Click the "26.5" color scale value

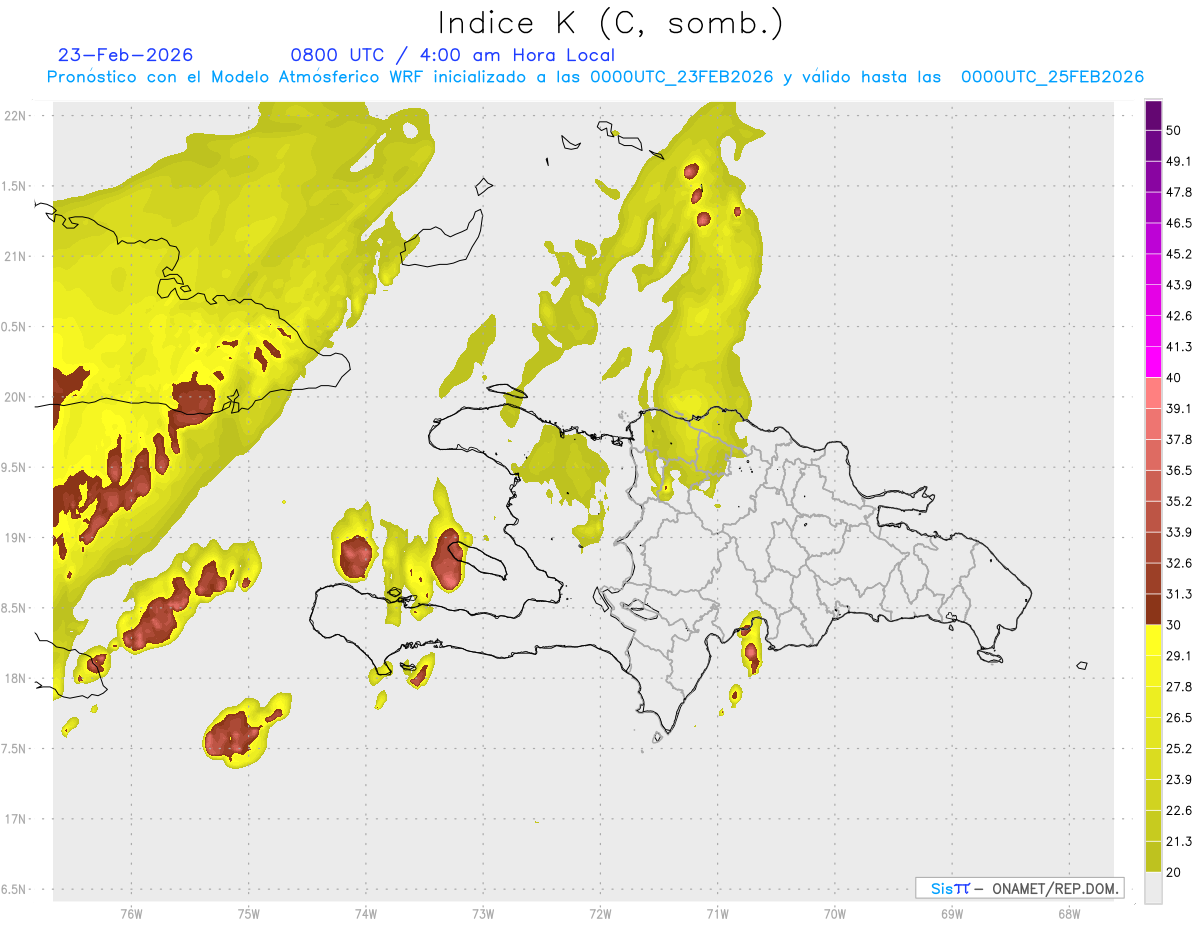pyautogui.click(x=1179, y=718)
